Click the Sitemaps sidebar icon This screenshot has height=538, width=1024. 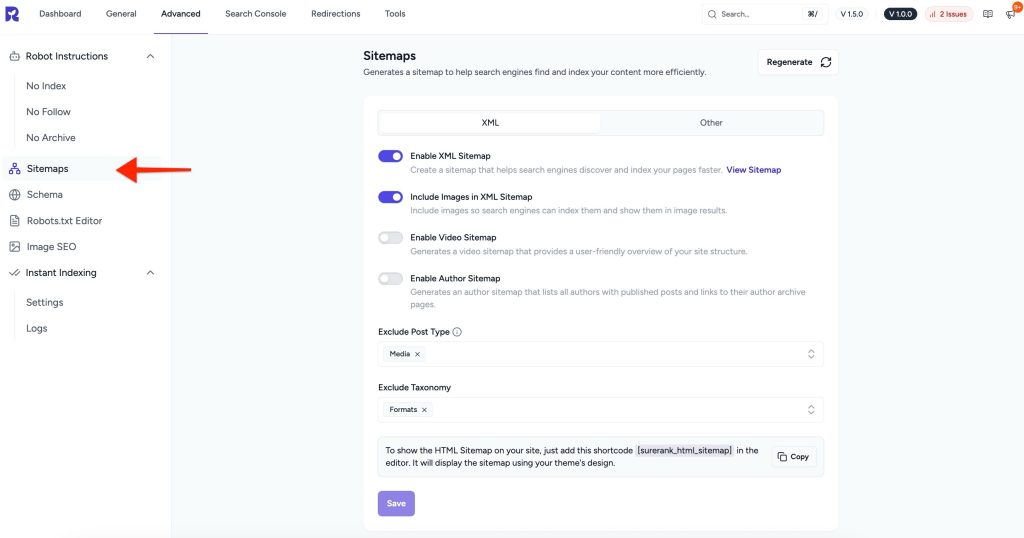click(x=14, y=169)
